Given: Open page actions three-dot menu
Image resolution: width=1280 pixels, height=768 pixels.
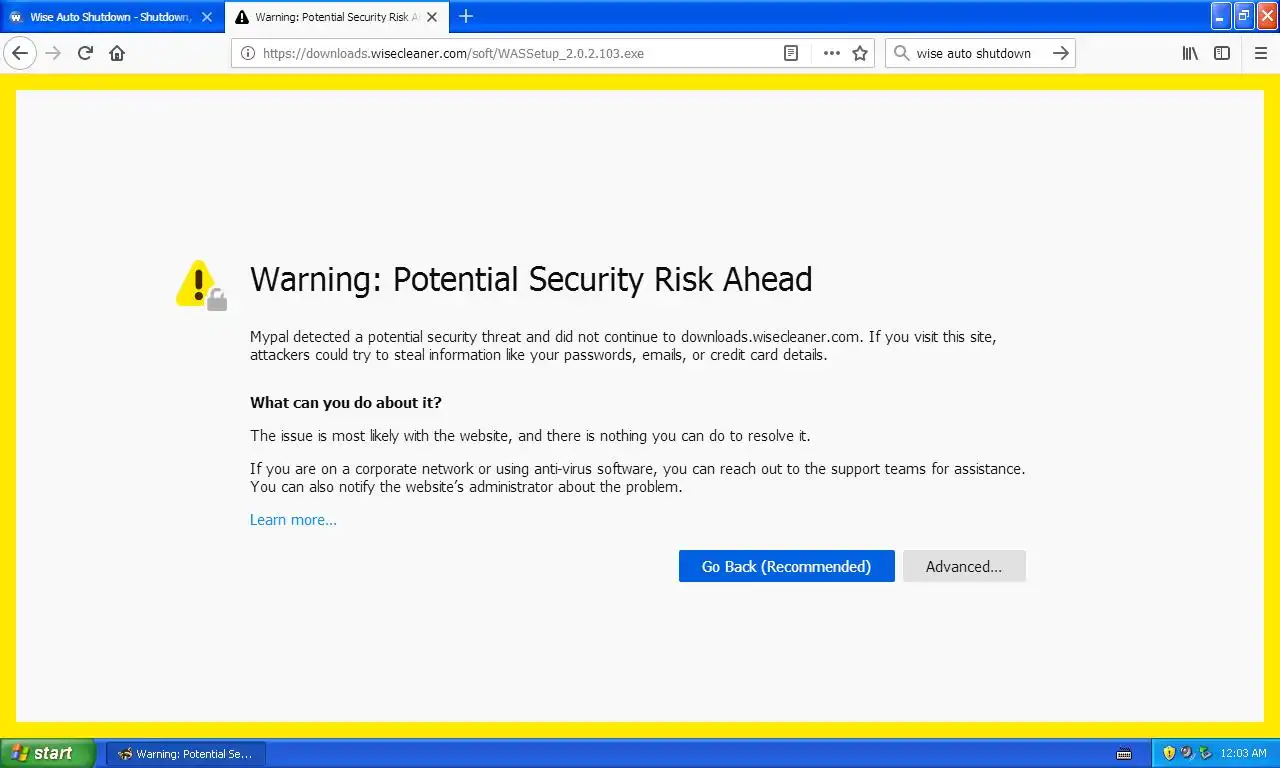Looking at the screenshot, I should click(831, 53).
